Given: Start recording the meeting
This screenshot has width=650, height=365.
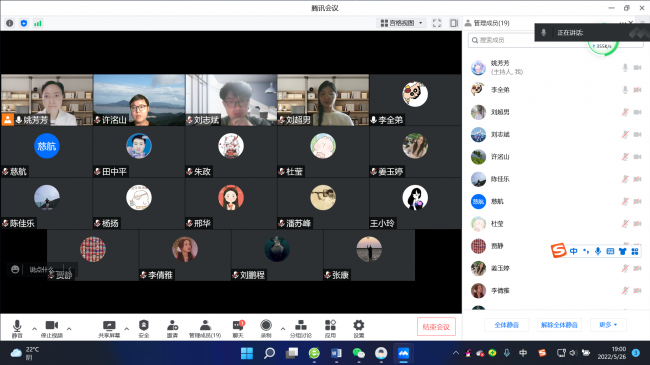Looking at the screenshot, I should click(x=266, y=329).
